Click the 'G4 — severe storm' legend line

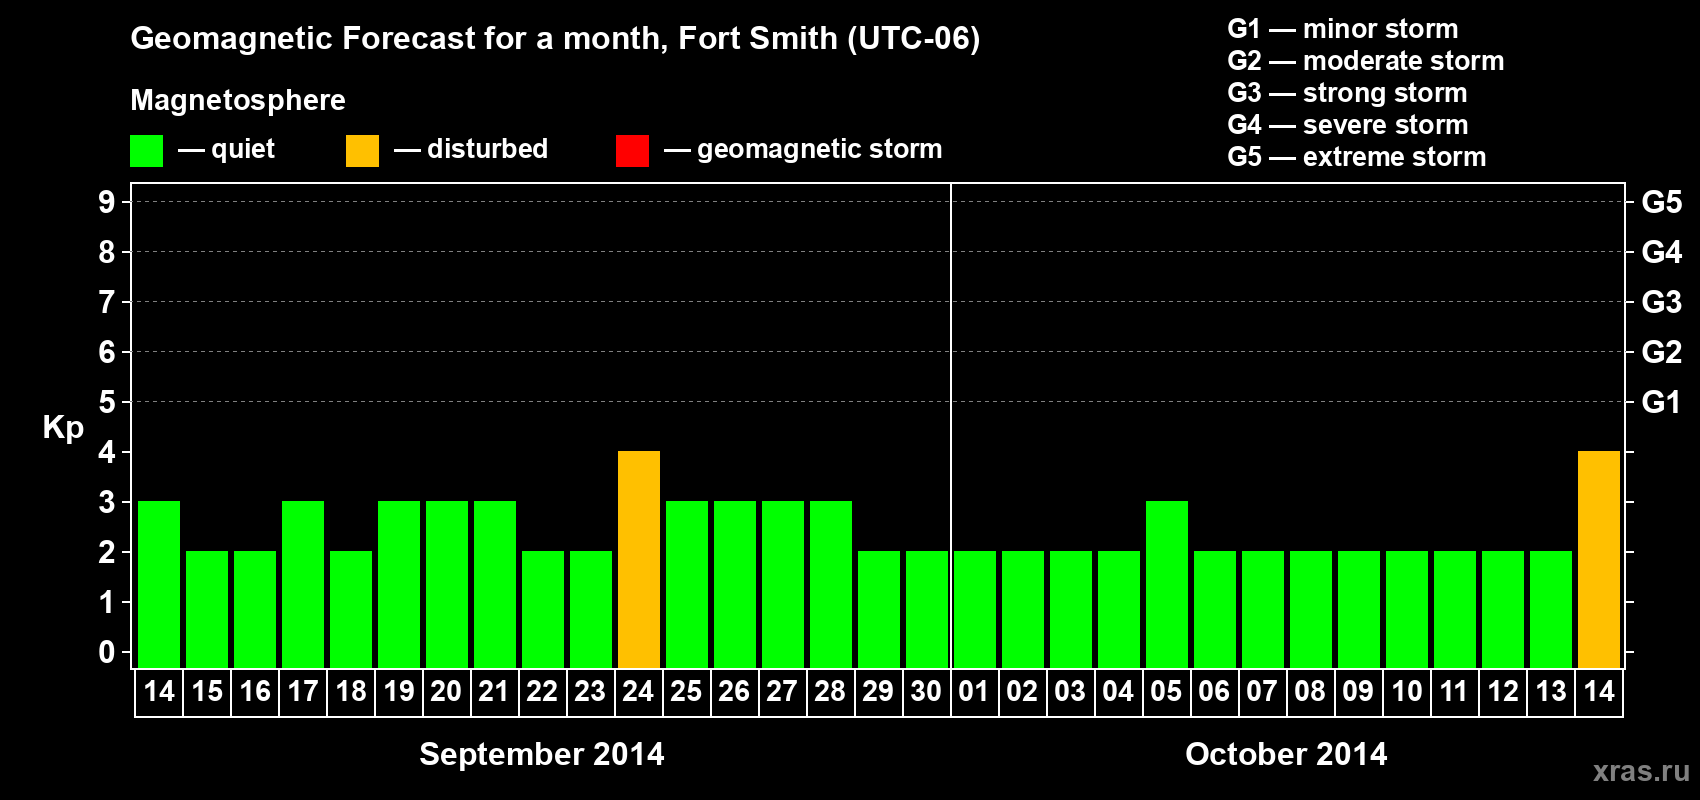pyautogui.click(x=1348, y=125)
